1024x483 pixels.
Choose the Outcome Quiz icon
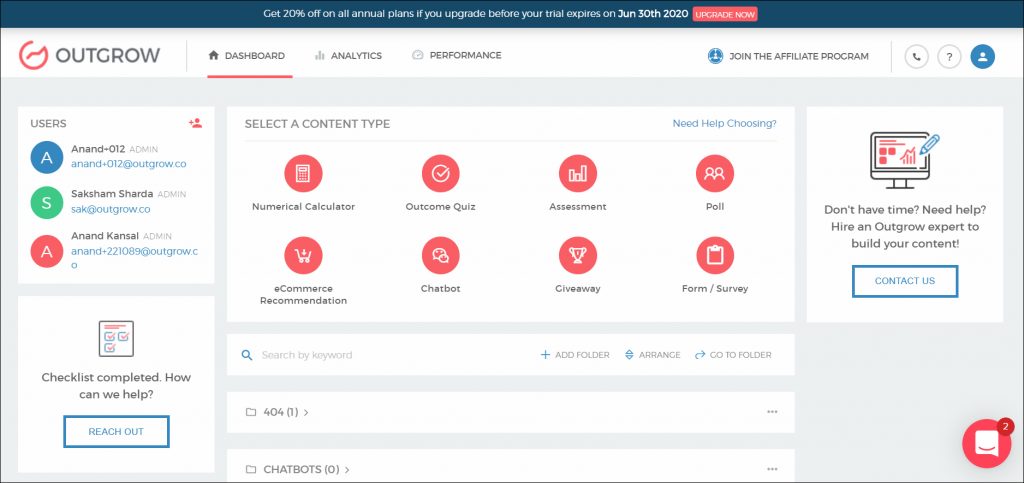[440, 174]
